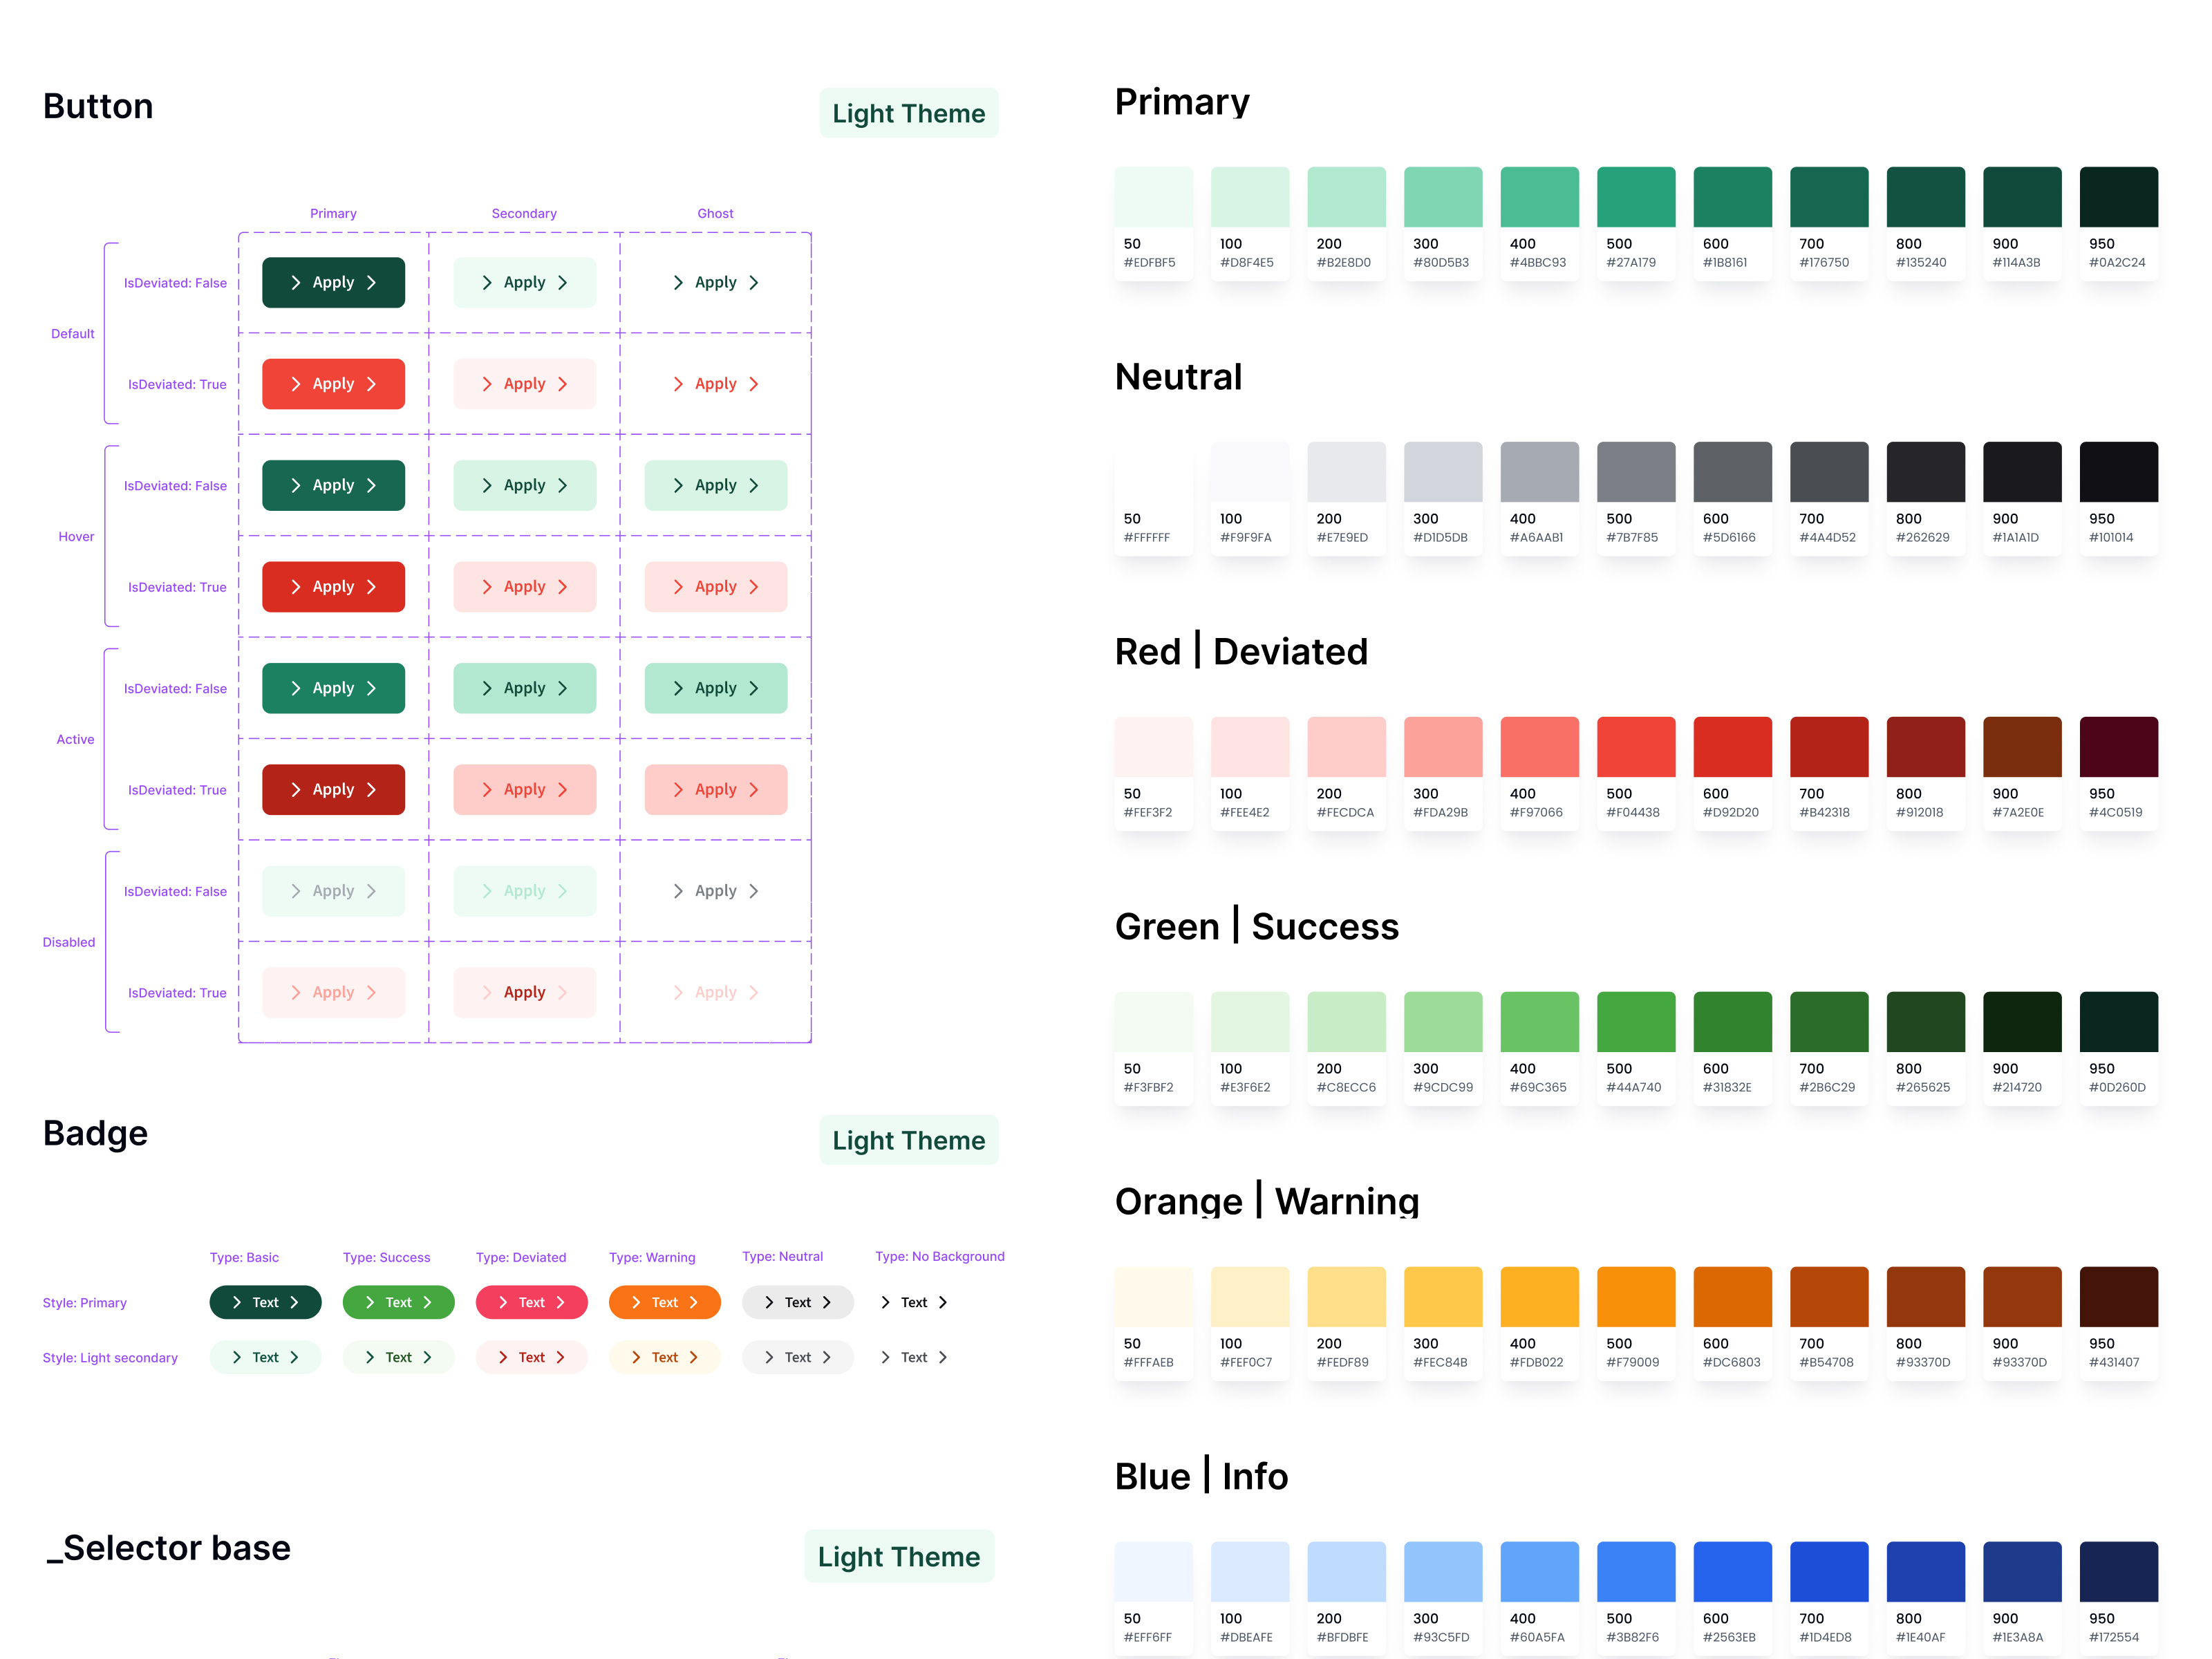The height and width of the screenshot is (1659, 2212).
Task: Click the Light Theme tag next to the Badge section
Action: 909,1140
